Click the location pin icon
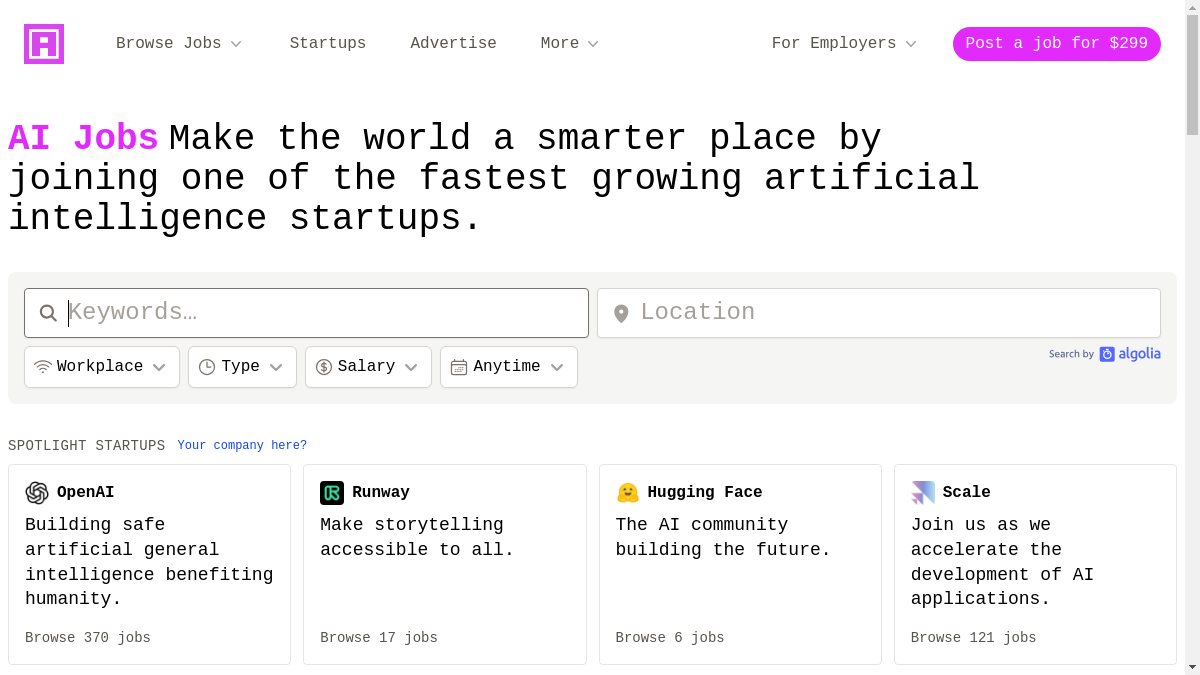Screen dimensions: 1200x675 pos(621,314)
